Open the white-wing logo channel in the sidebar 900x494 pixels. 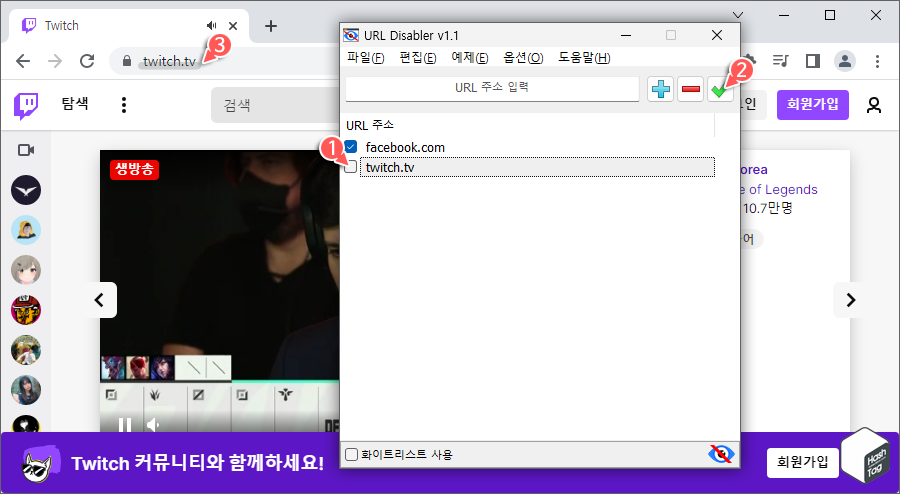pos(26,190)
